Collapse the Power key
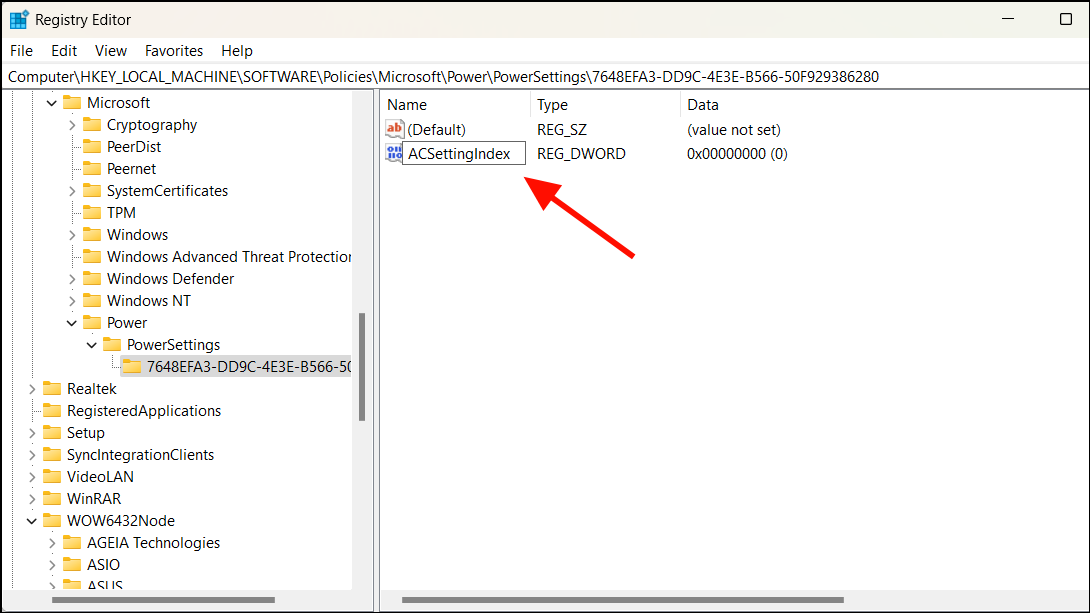 pyautogui.click(x=72, y=323)
